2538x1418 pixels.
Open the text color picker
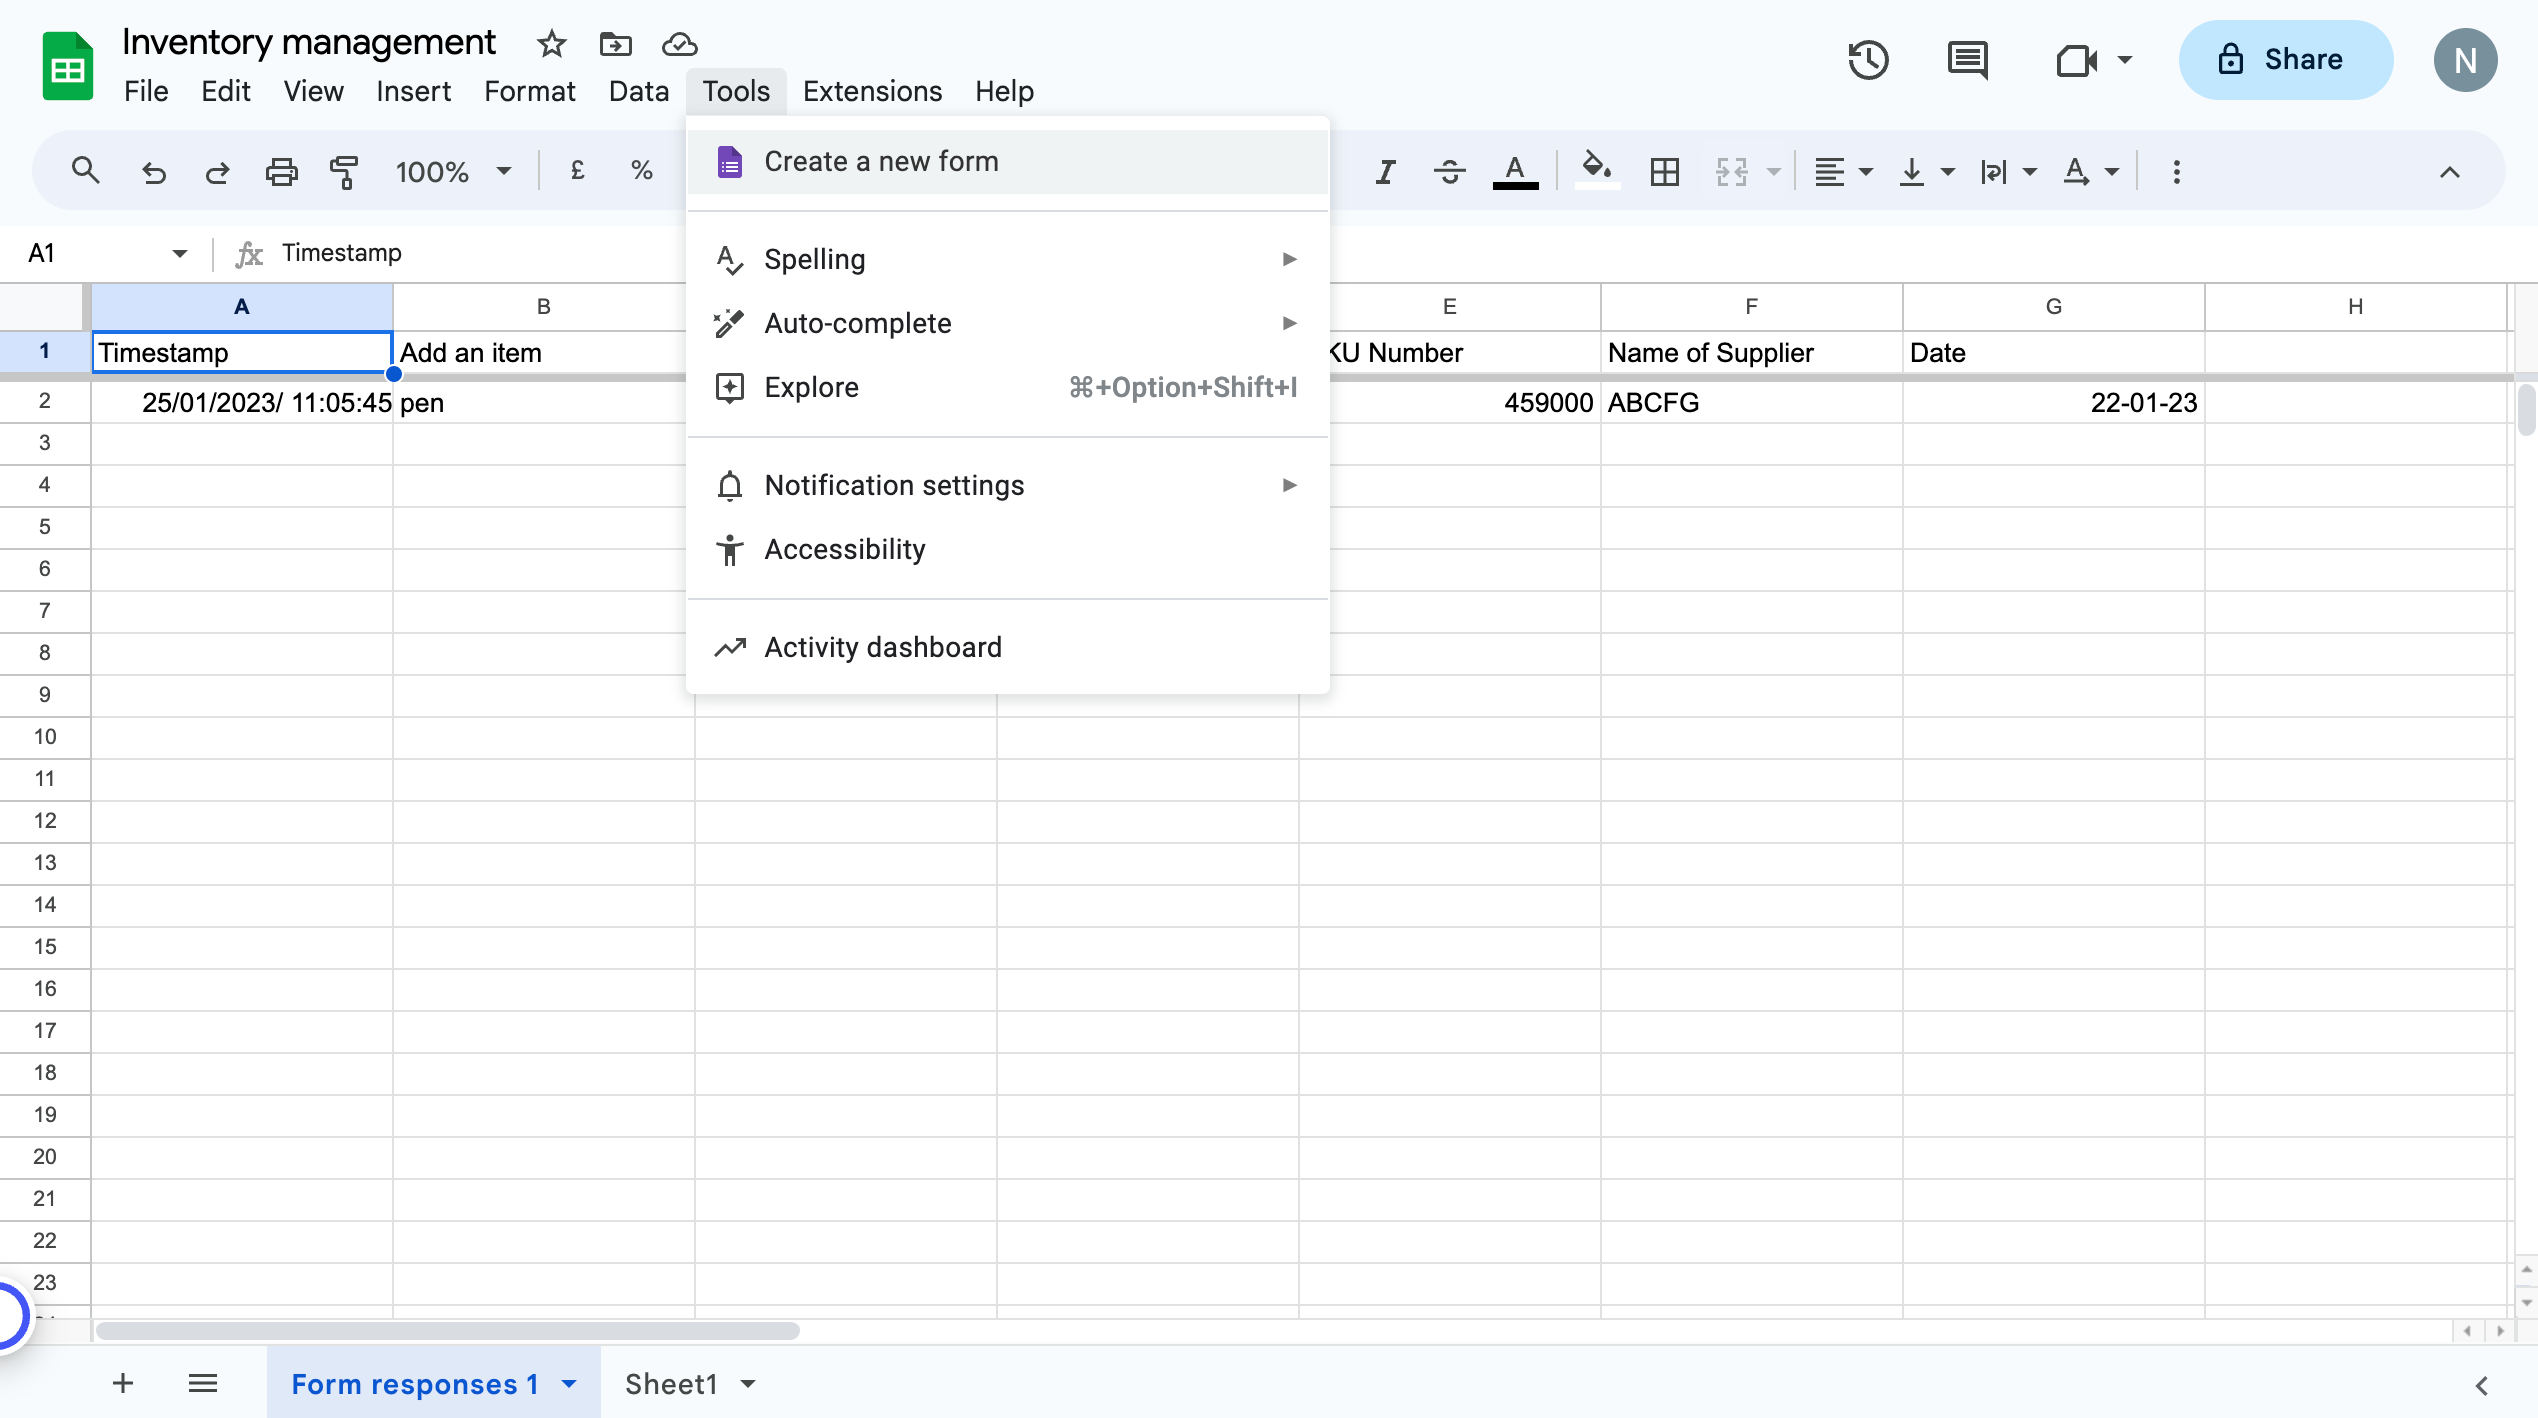tap(1516, 170)
